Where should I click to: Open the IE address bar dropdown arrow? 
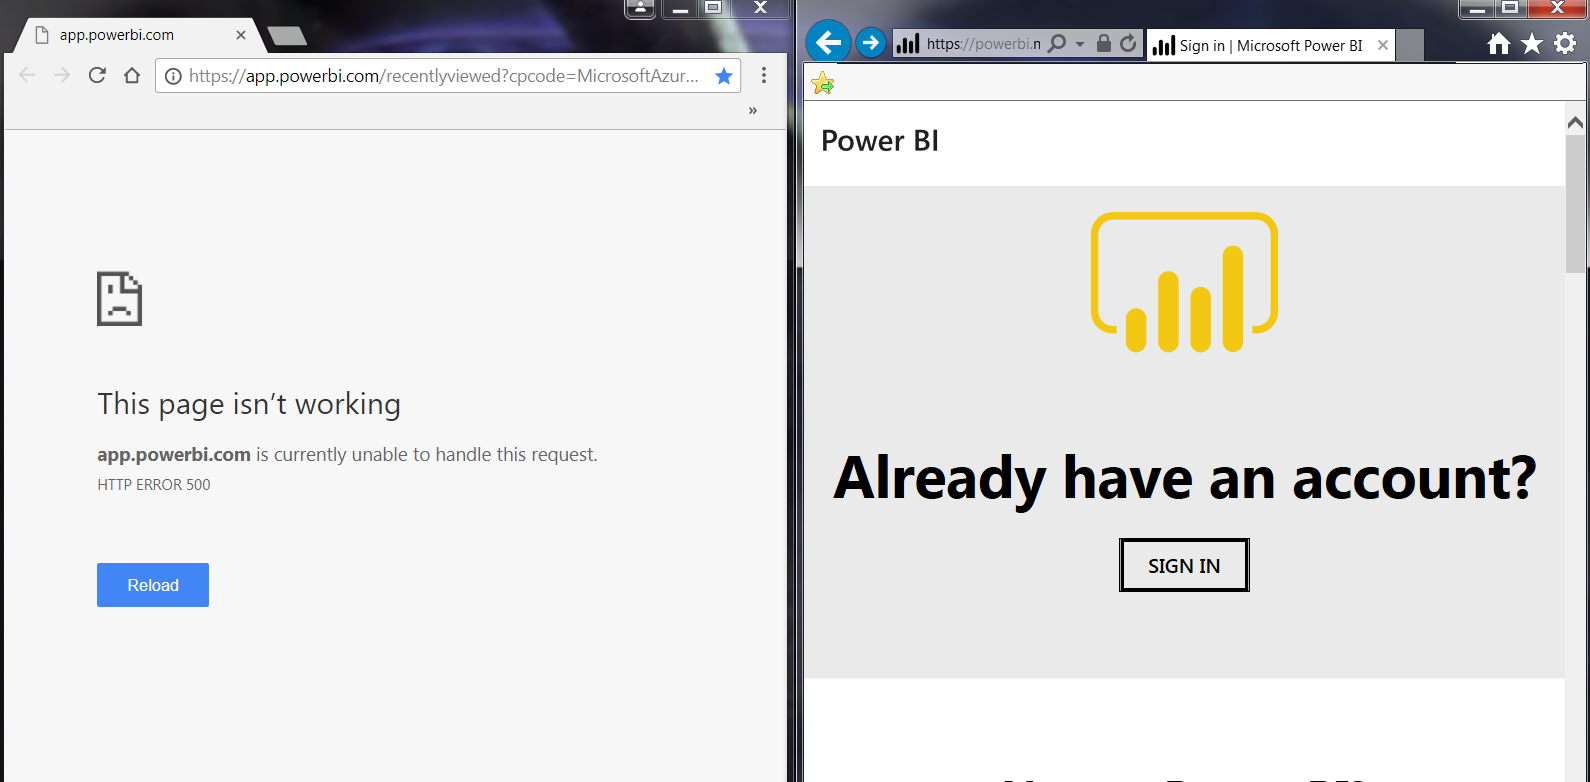[1080, 44]
